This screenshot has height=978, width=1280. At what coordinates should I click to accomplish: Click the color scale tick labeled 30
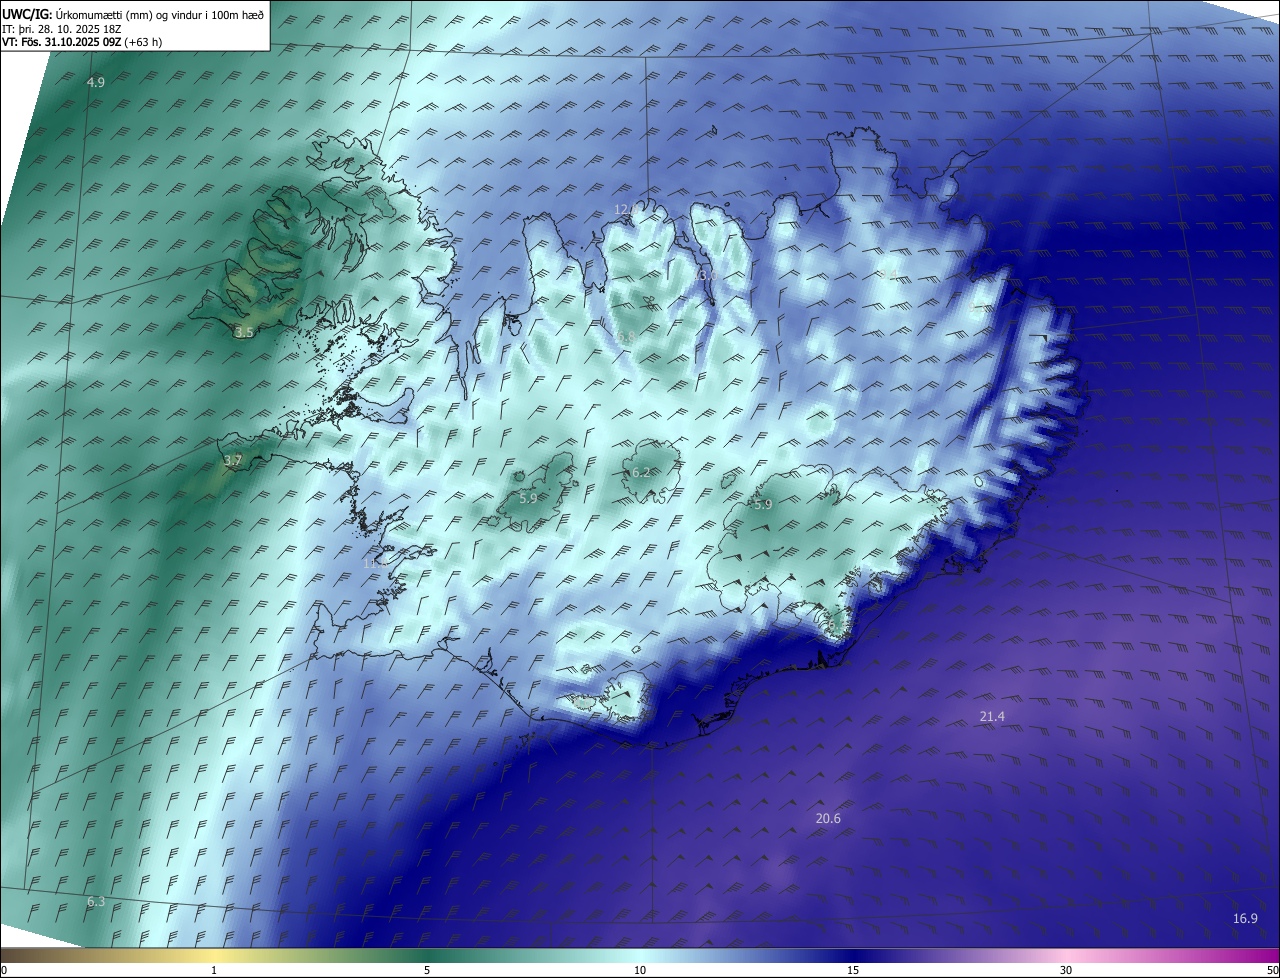[1066, 970]
